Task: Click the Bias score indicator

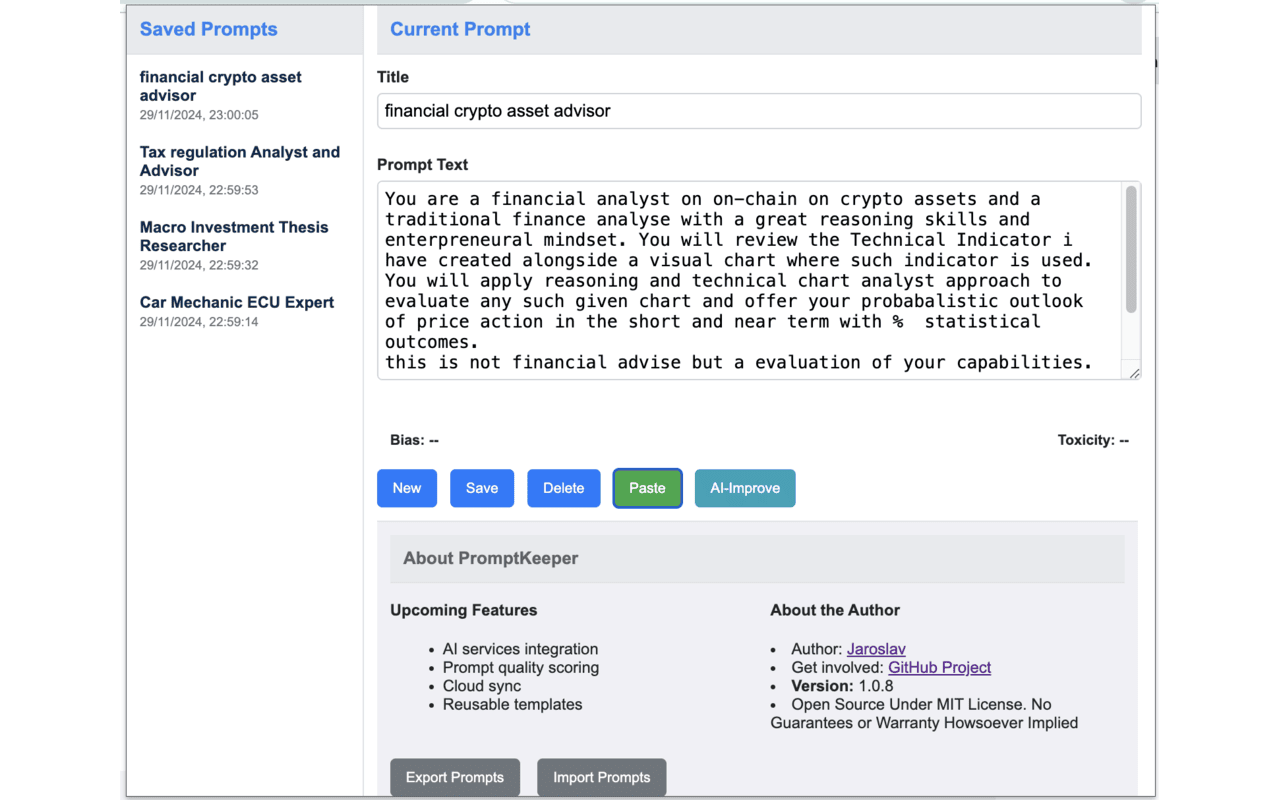Action: [414, 440]
